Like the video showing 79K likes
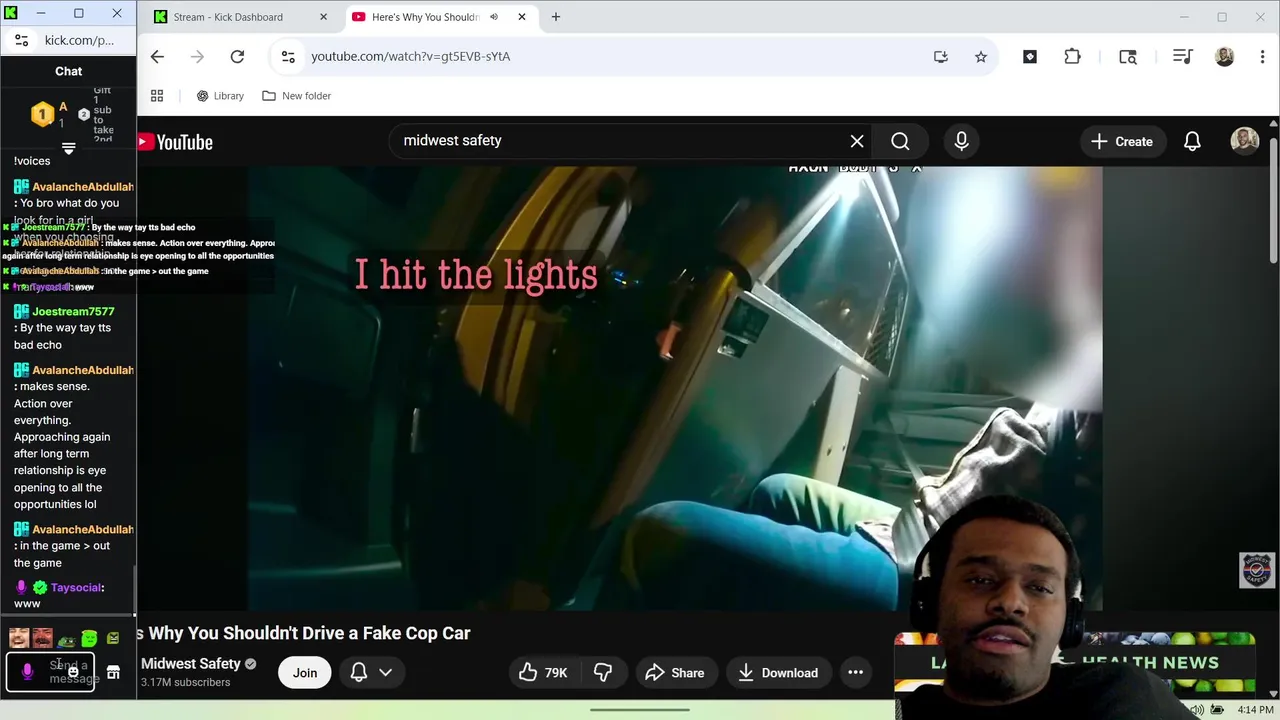 [x=543, y=673]
